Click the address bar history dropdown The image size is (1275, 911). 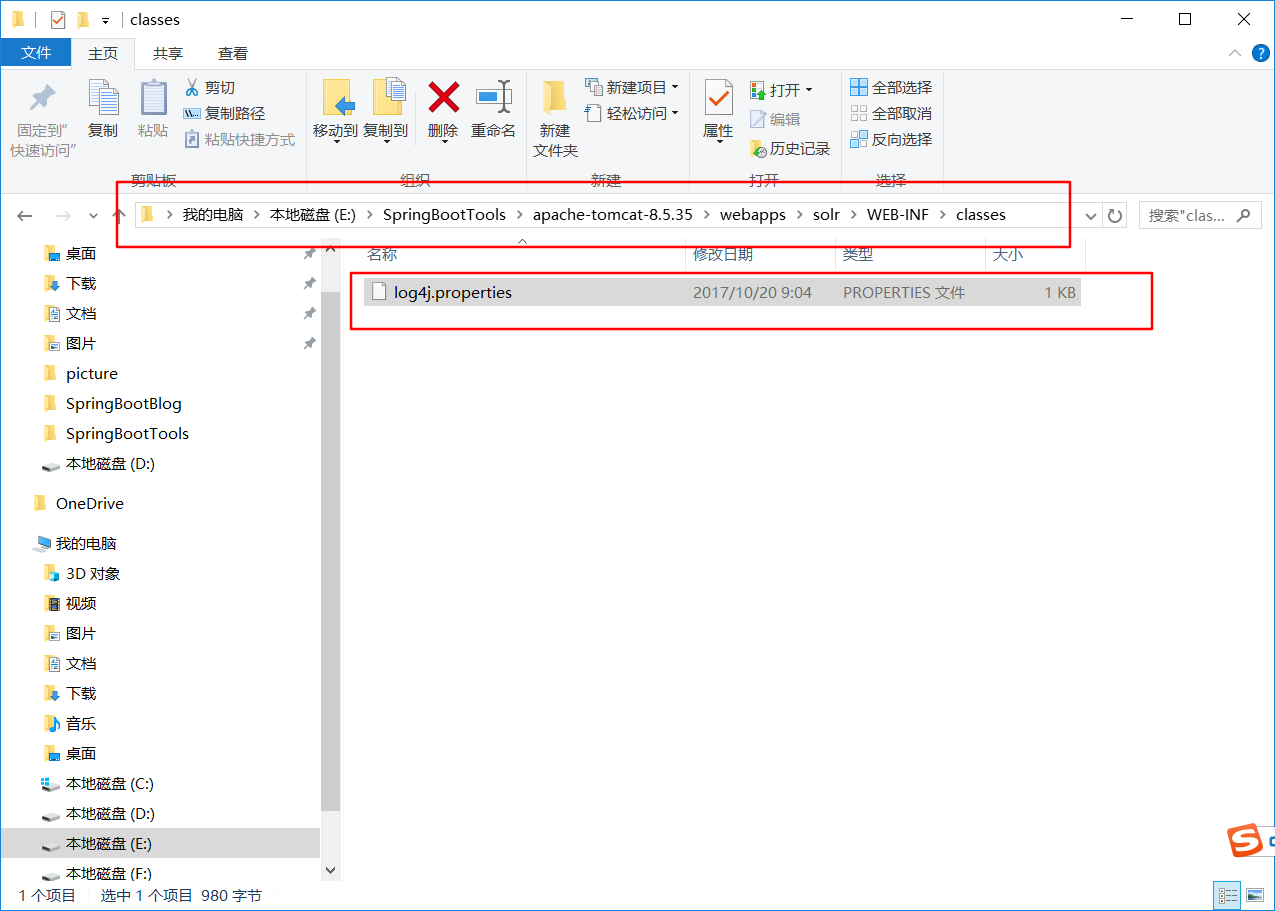coord(1089,215)
